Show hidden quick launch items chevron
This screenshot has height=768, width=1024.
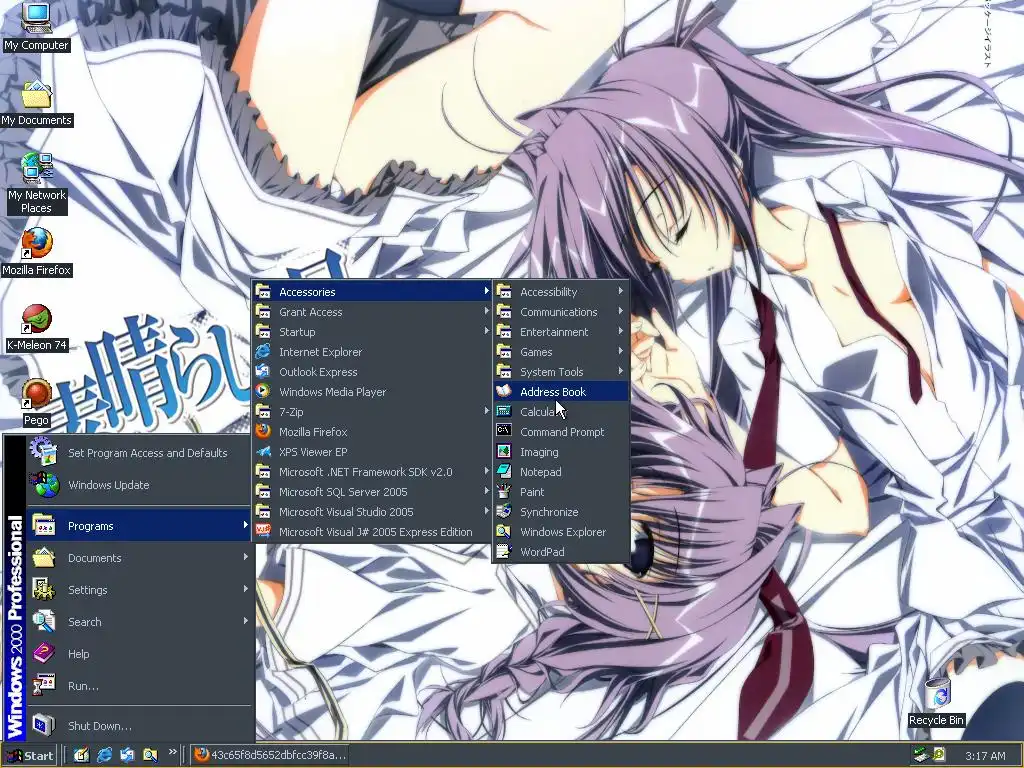tap(172, 752)
